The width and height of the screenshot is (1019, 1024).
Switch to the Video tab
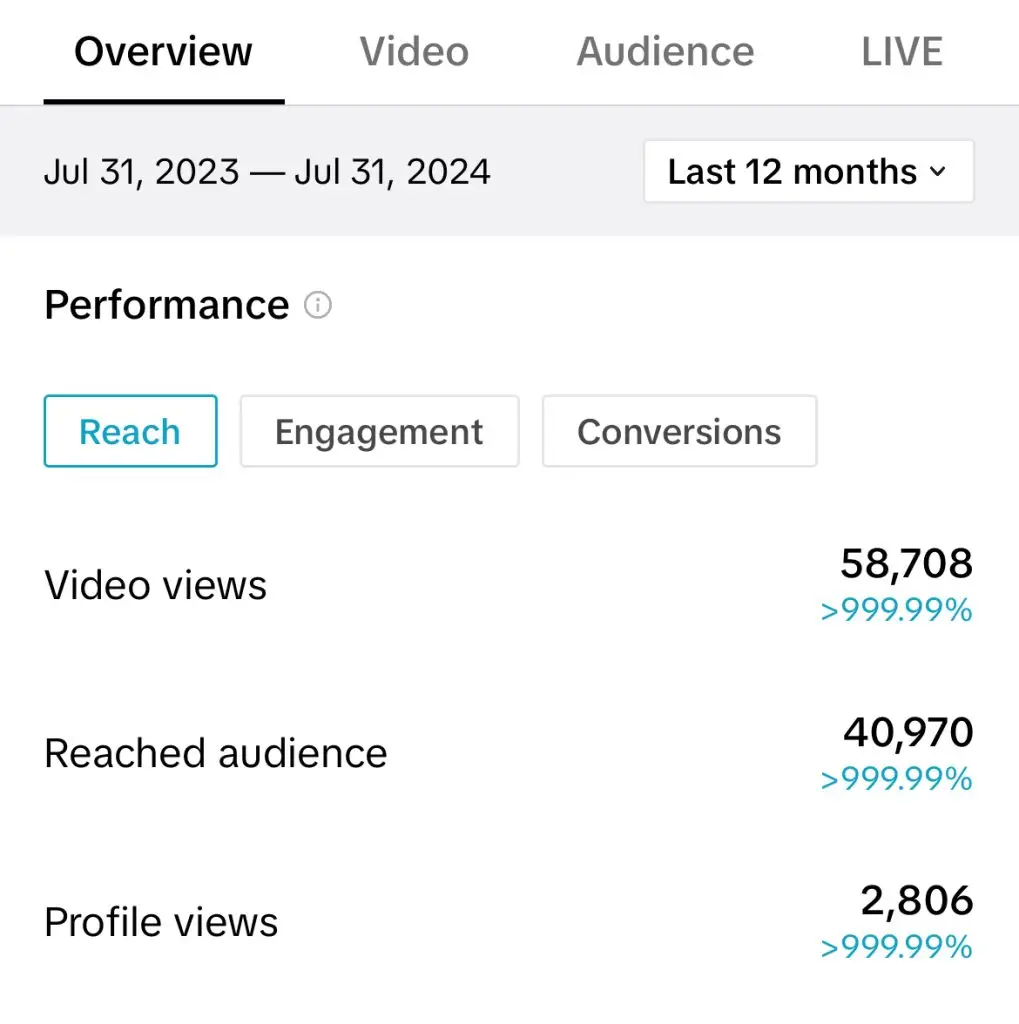coord(414,52)
